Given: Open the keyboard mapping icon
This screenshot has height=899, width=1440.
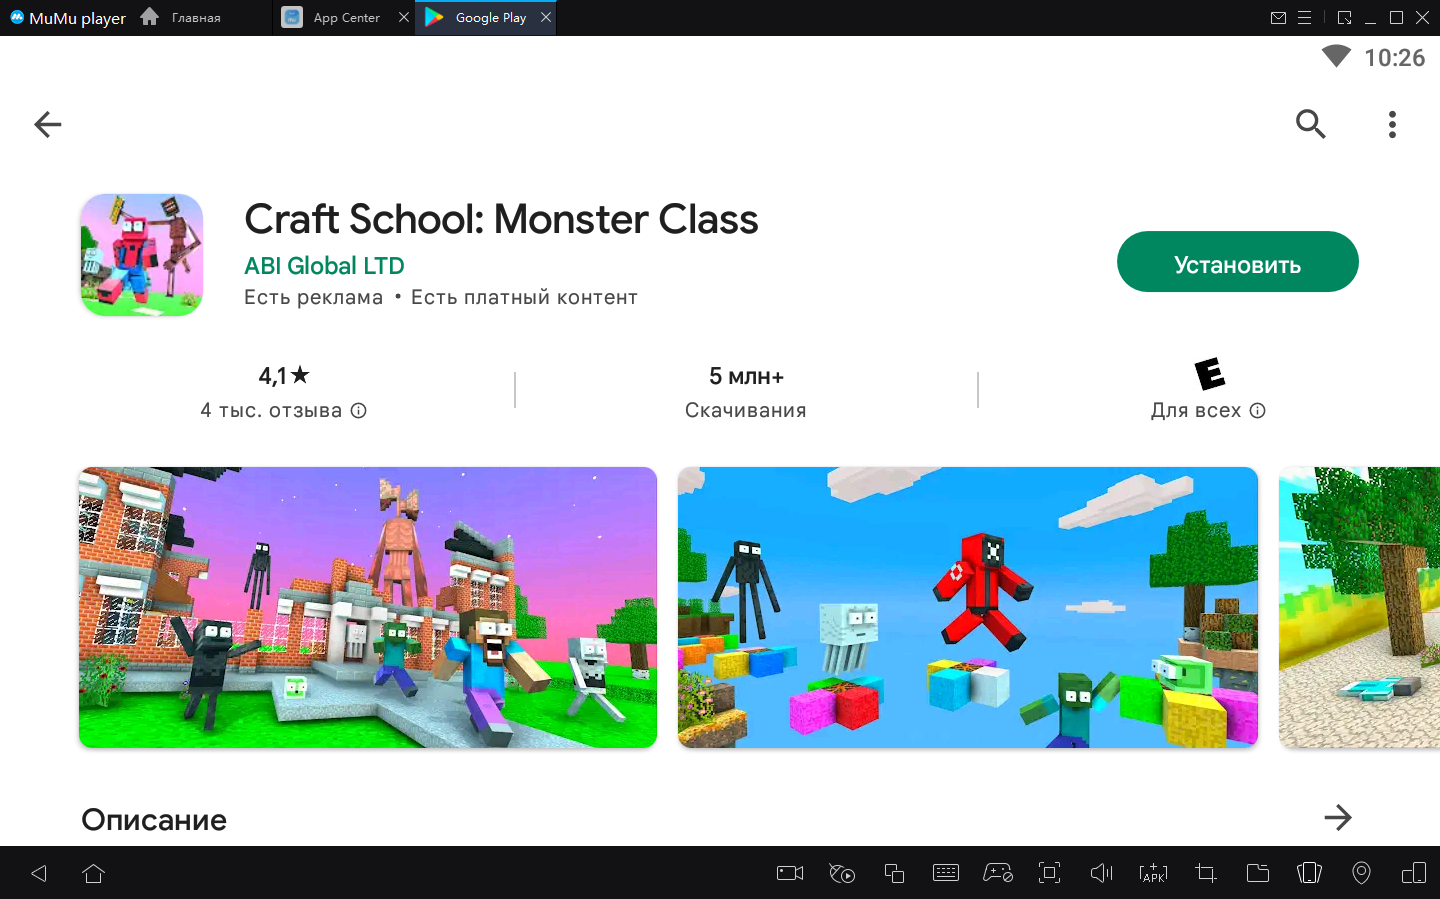Looking at the screenshot, I should click(945, 873).
